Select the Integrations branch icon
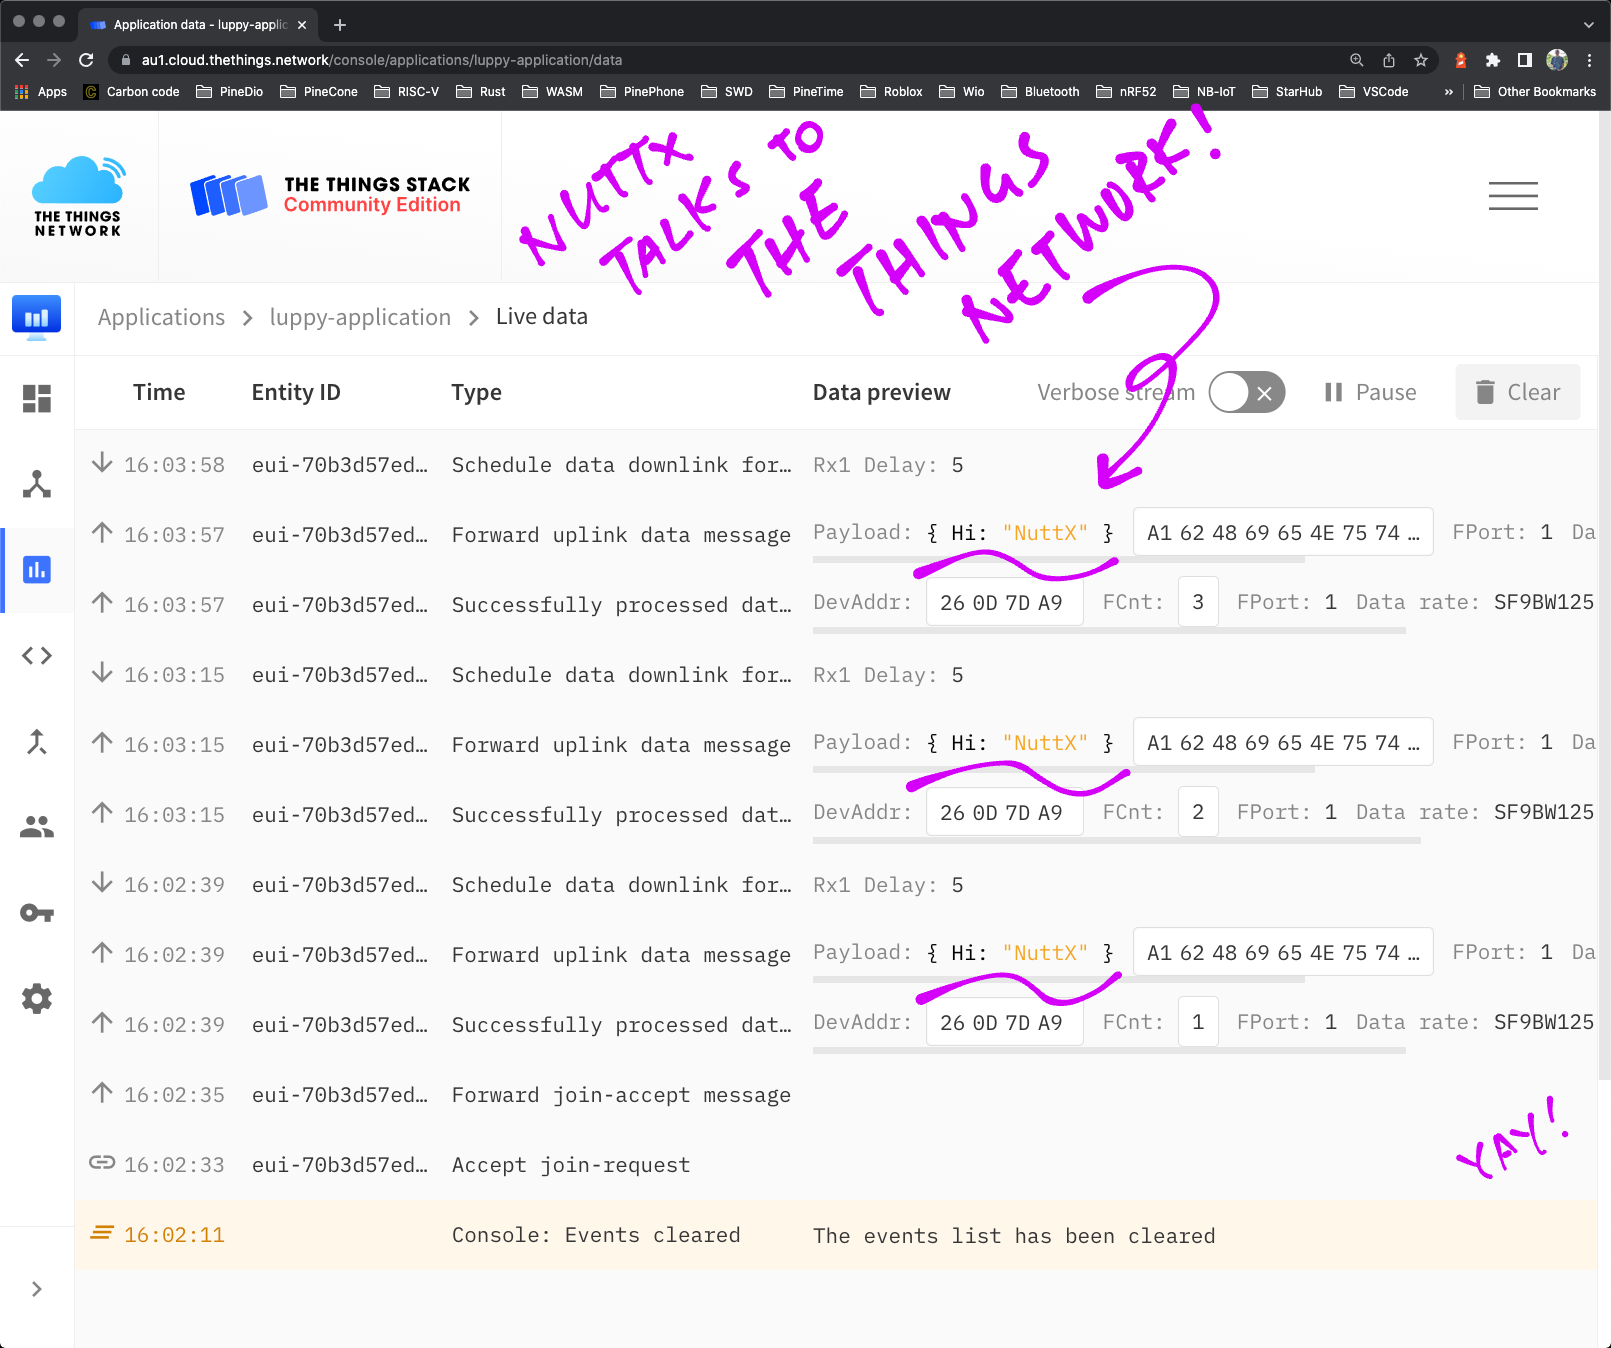This screenshot has height=1348, width=1611. coord(37,741)
